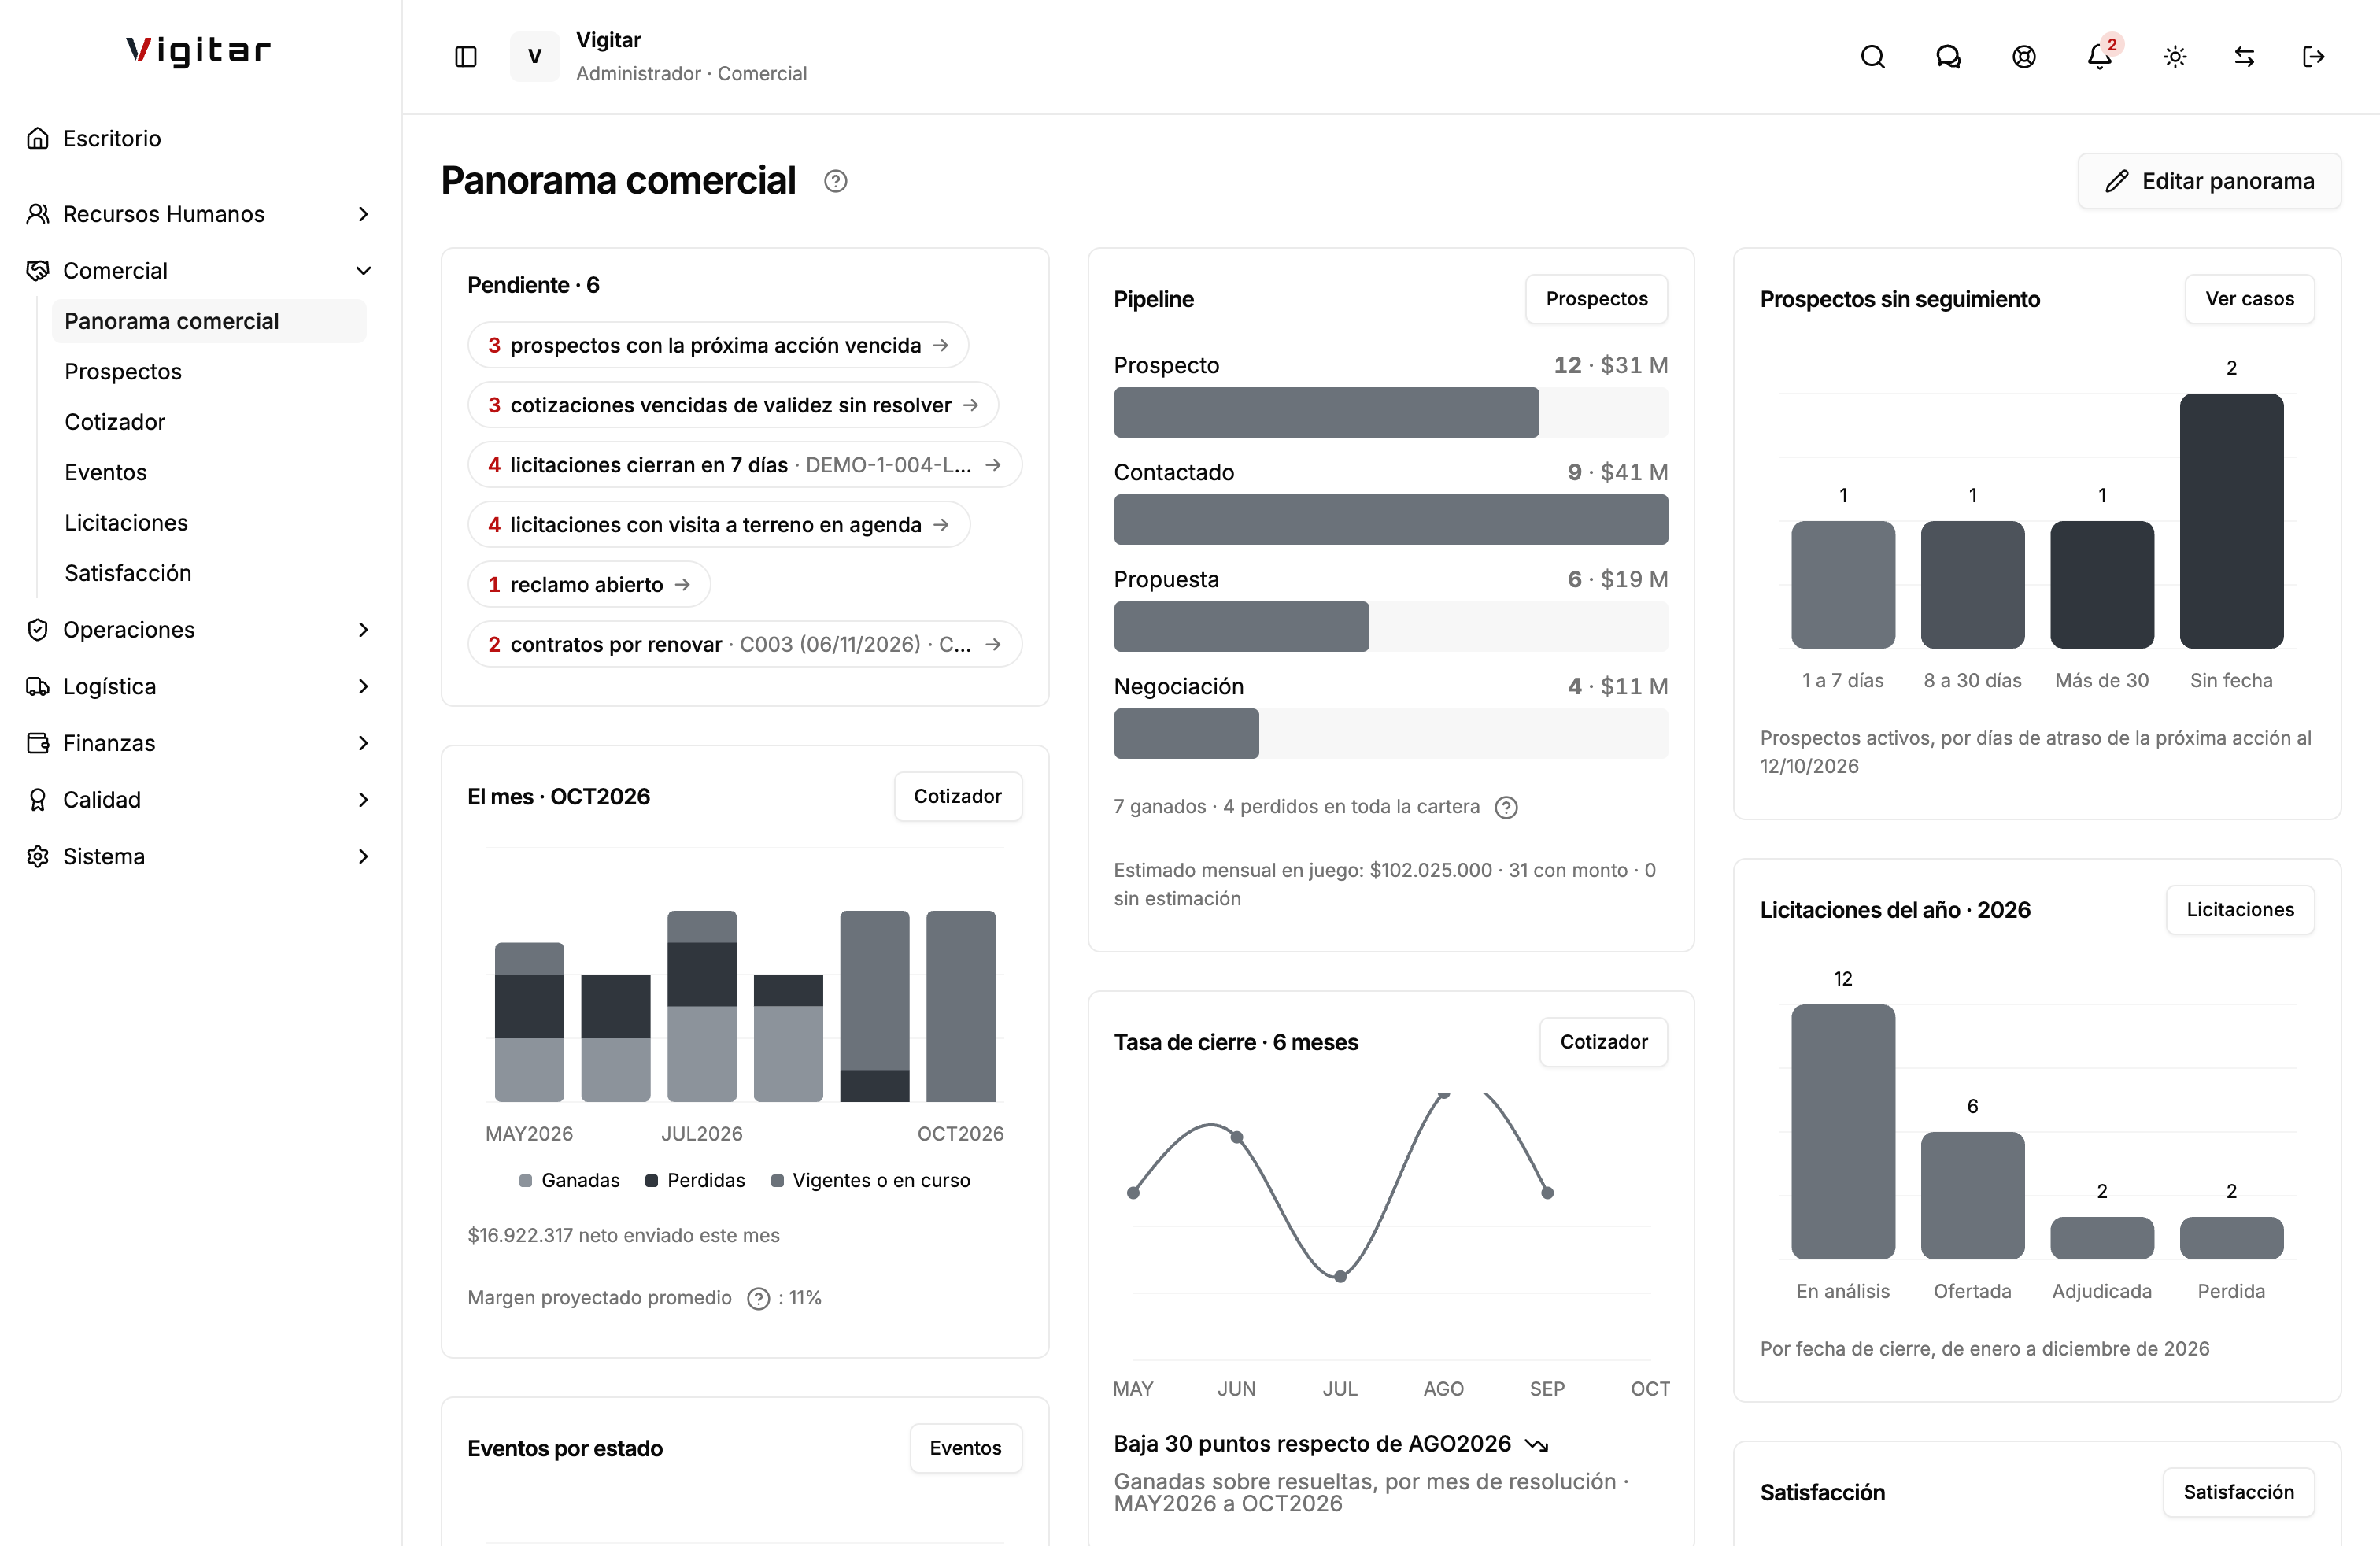Click the logout icon

(x=2313, y=57)
